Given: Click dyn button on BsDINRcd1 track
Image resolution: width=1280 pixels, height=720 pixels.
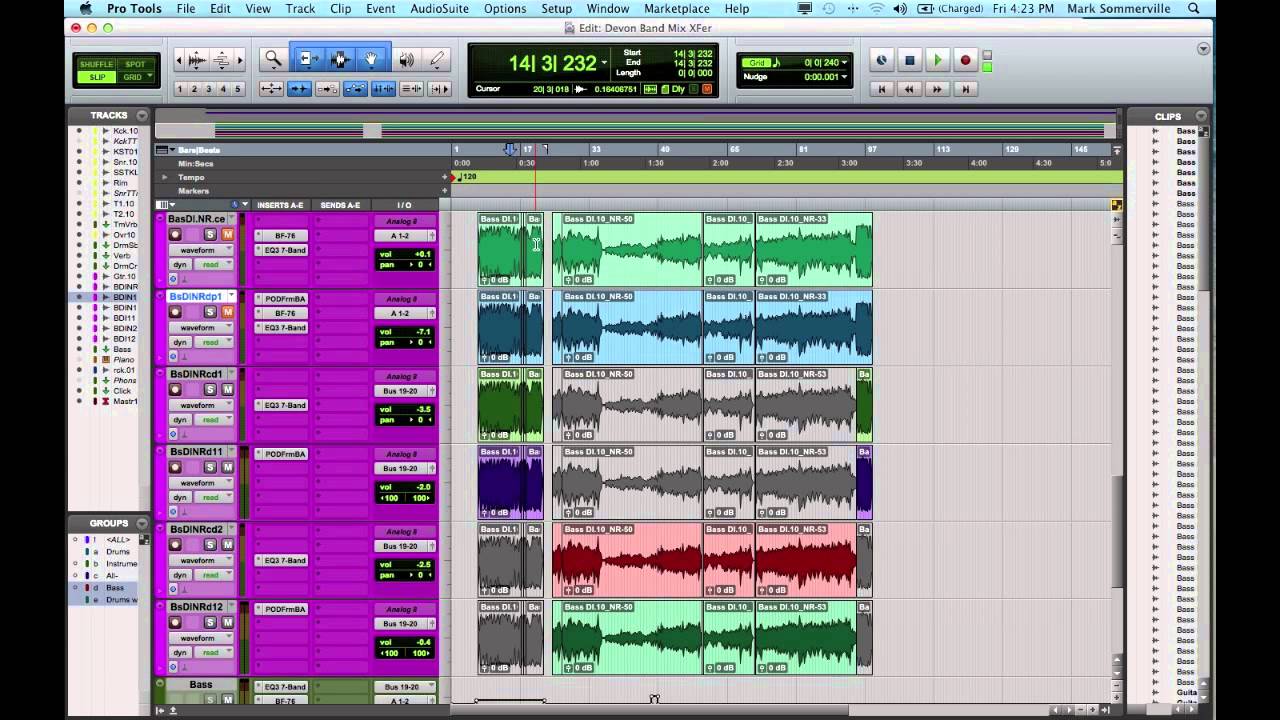Looking at the screenshot, I should [x=180, y=420].
